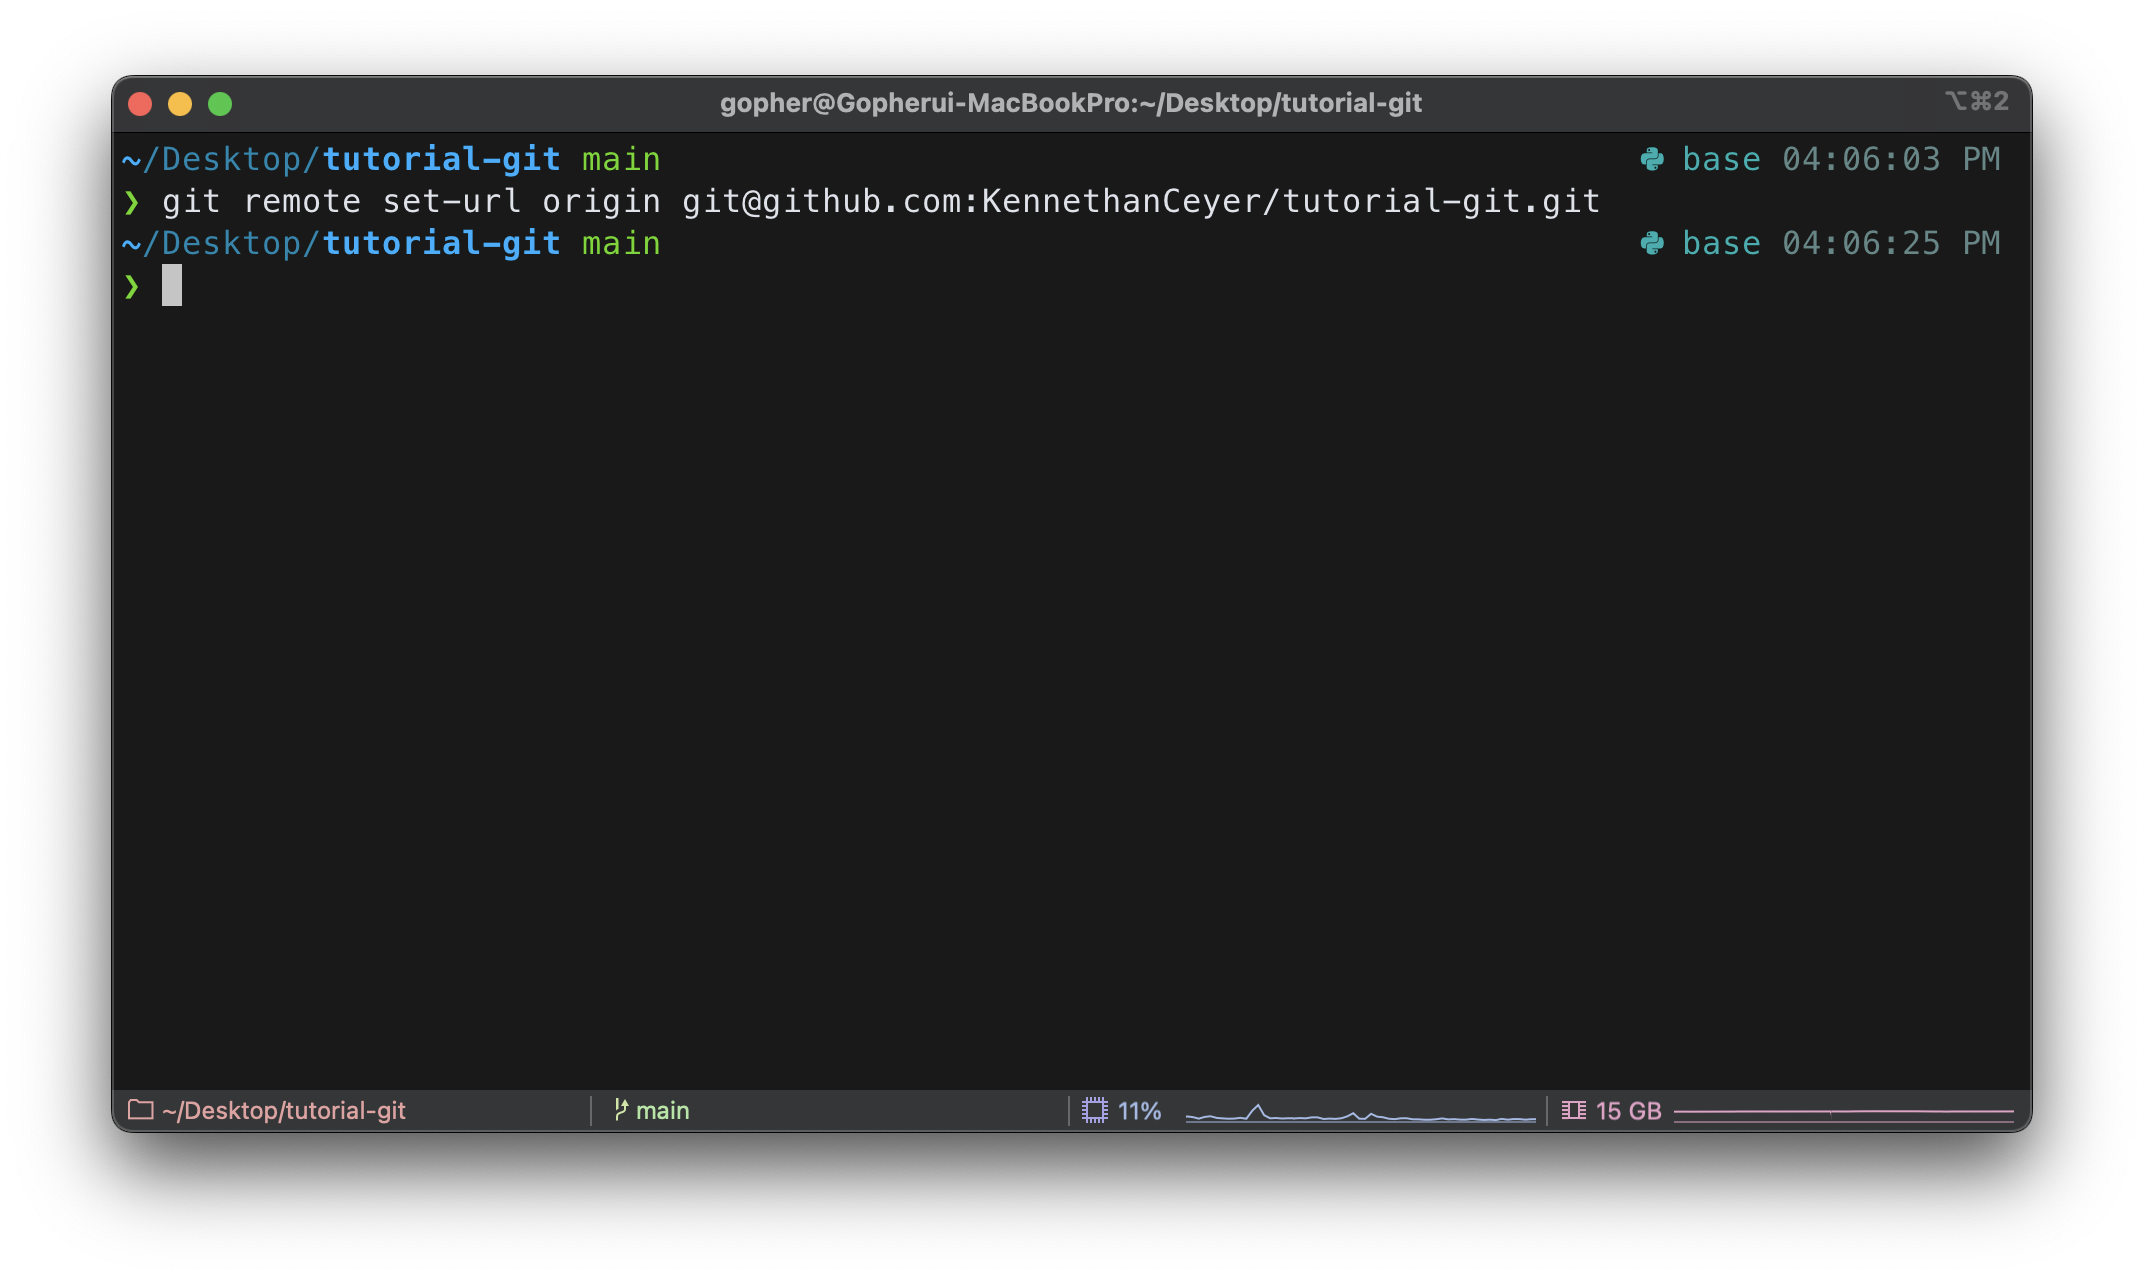Click the green zoom window button

[220, 104]
